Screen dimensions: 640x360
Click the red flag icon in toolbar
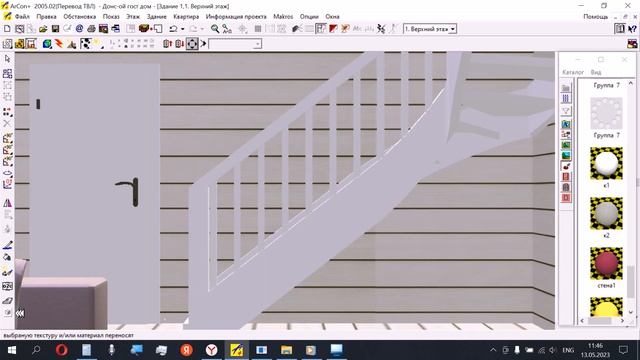click(x=333, y=29)
